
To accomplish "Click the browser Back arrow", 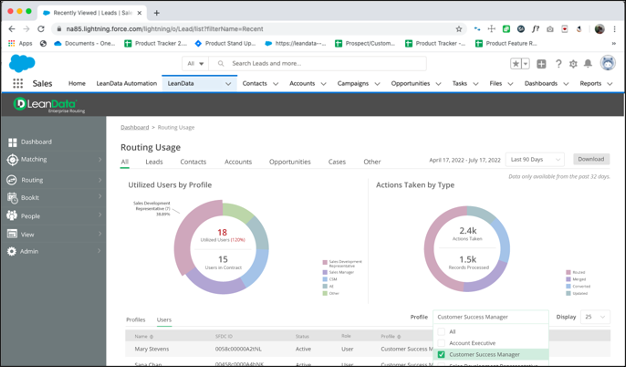I will point(12,29).
